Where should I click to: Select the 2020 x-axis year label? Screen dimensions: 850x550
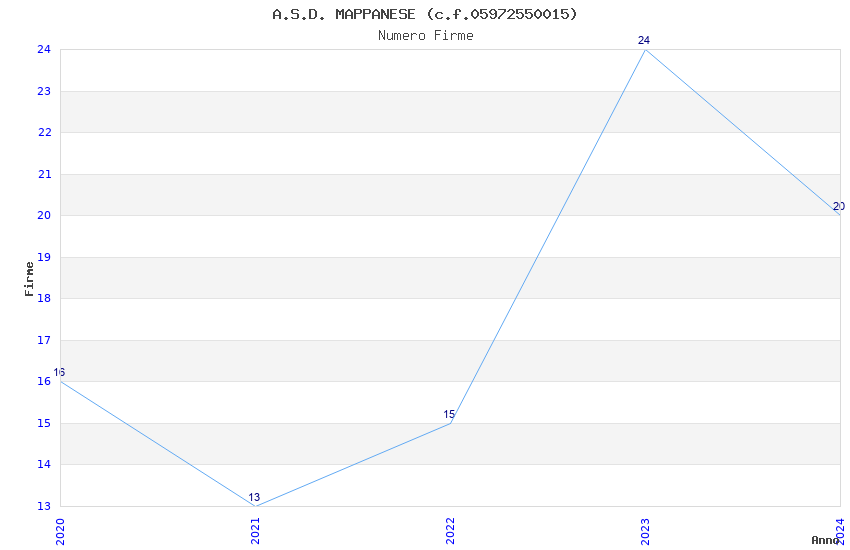click(x=60, y=532)
